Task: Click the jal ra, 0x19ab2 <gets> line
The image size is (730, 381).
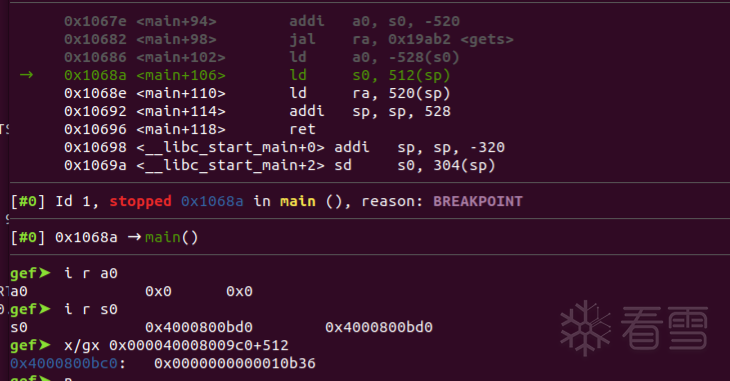Action: [x=289, y=39]
